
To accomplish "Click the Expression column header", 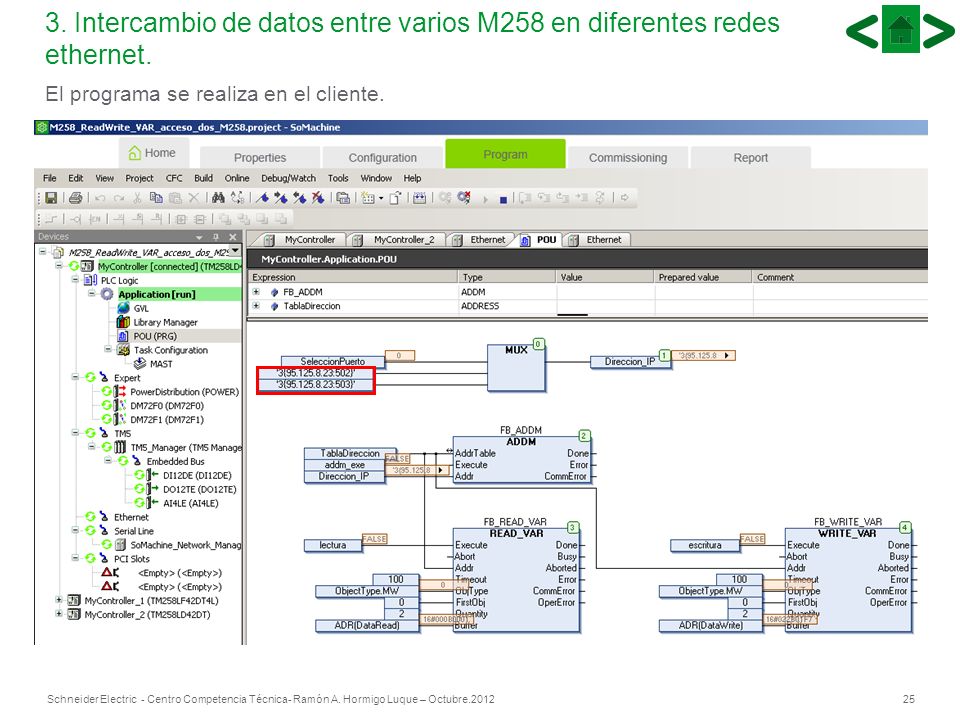I will 353,277.
